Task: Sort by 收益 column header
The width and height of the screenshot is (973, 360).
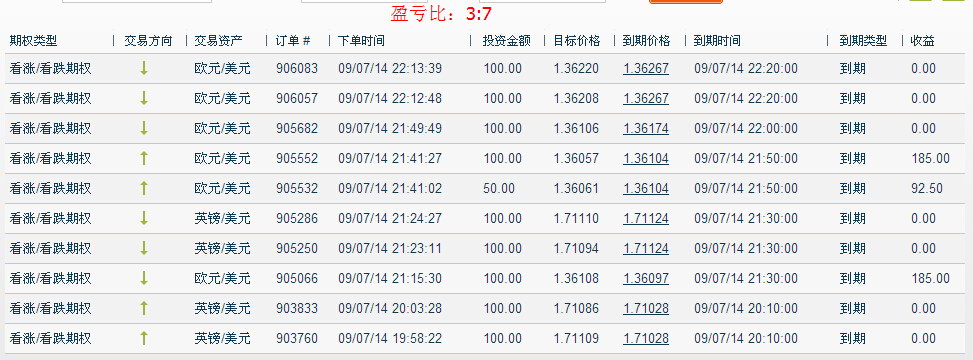Action: pyautogui.click(x=922, y=41)
